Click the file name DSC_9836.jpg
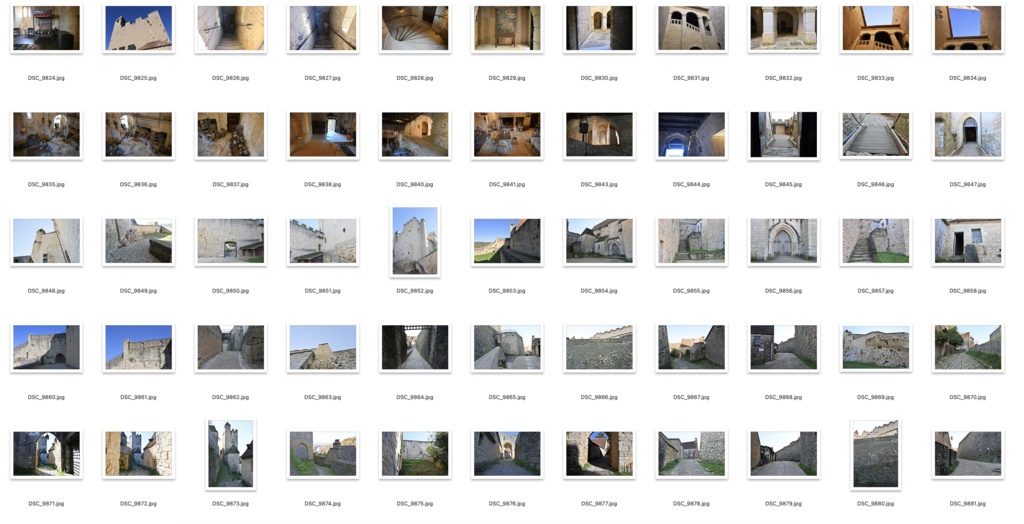 pyautogui.click(x=138, y=184)
